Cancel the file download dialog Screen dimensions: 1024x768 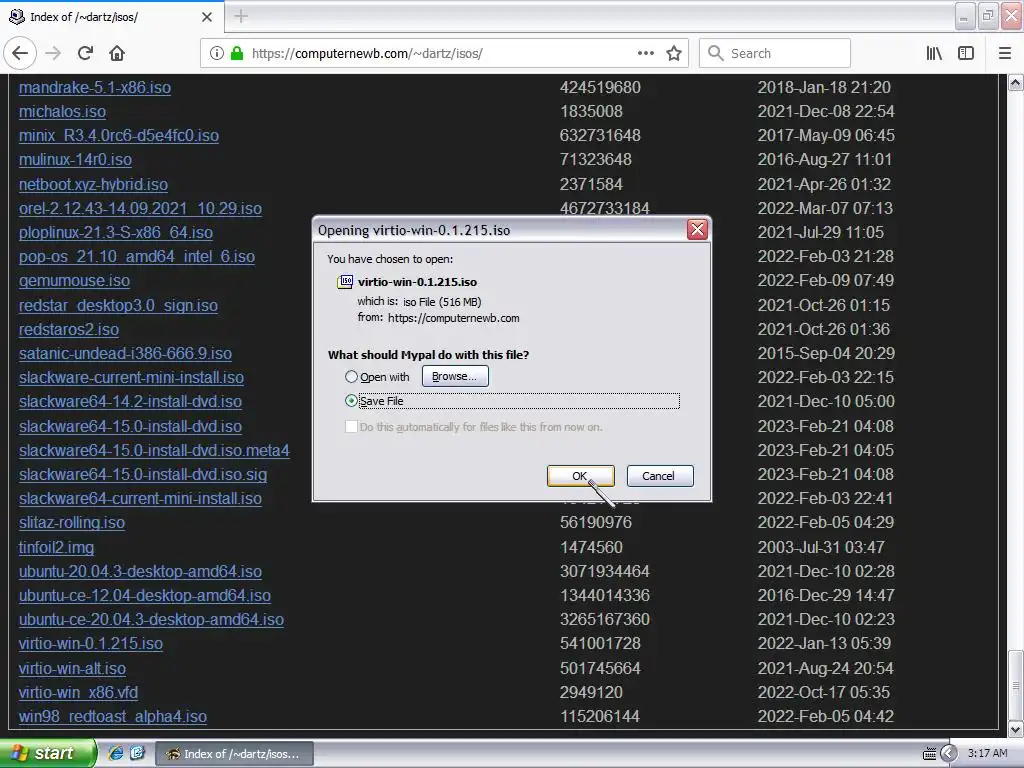tap(660, 475)
